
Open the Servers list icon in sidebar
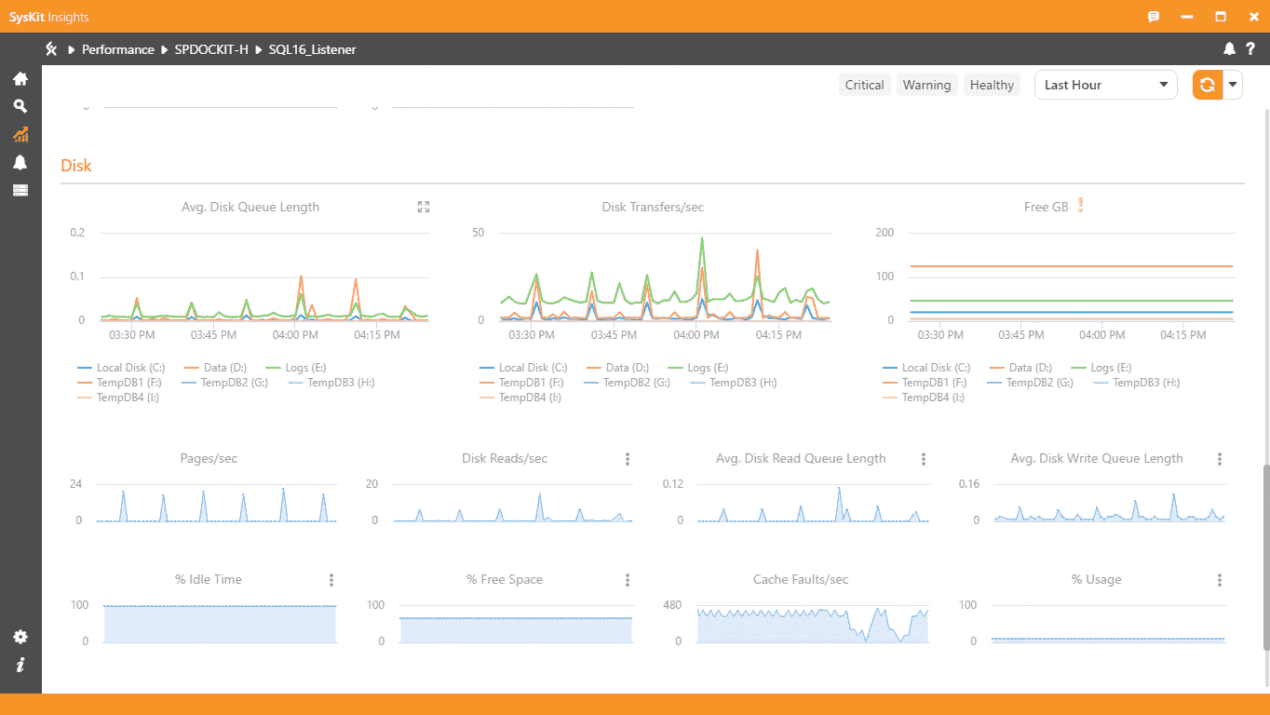click(20, 190)
